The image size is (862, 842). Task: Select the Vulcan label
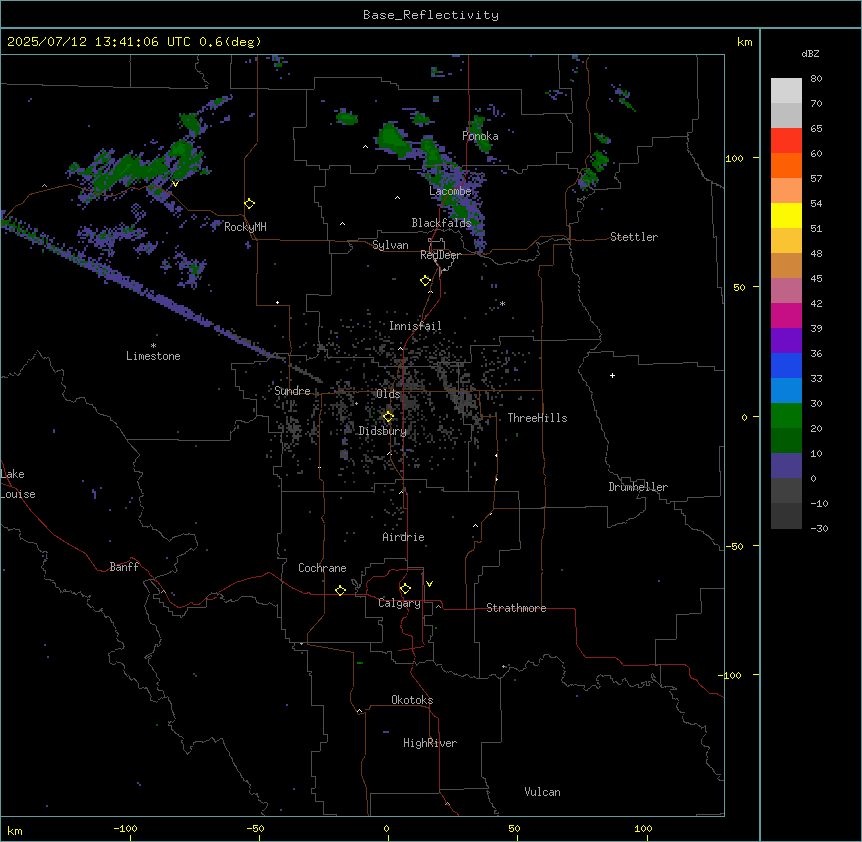coord(543,792)
